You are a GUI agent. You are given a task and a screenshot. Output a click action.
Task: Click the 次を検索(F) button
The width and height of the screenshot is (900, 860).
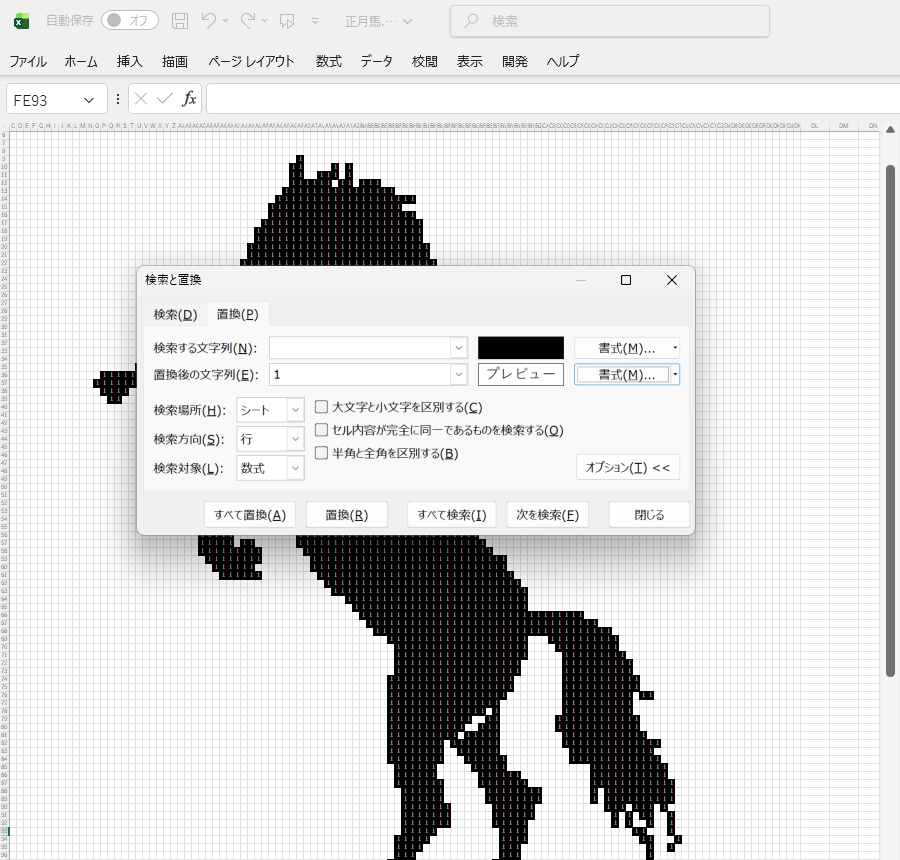point(547,515)
